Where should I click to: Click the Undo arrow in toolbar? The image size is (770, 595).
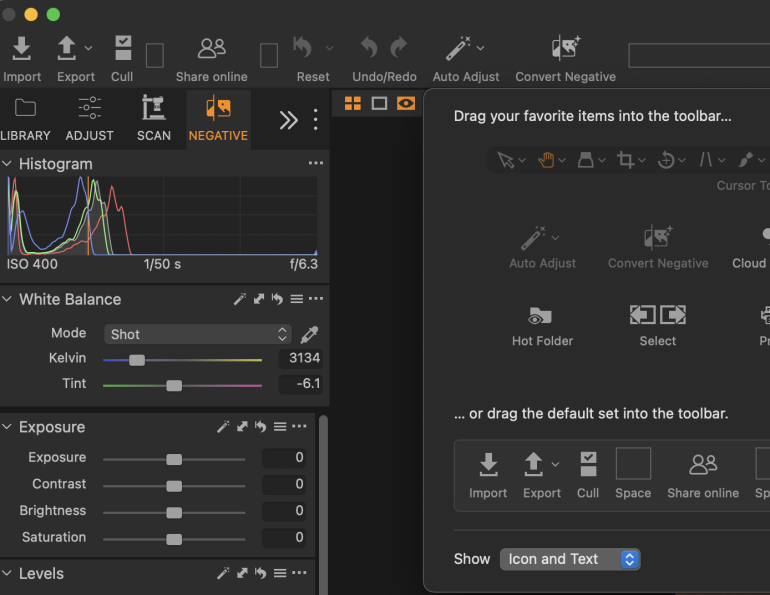(x=369, y=48)
